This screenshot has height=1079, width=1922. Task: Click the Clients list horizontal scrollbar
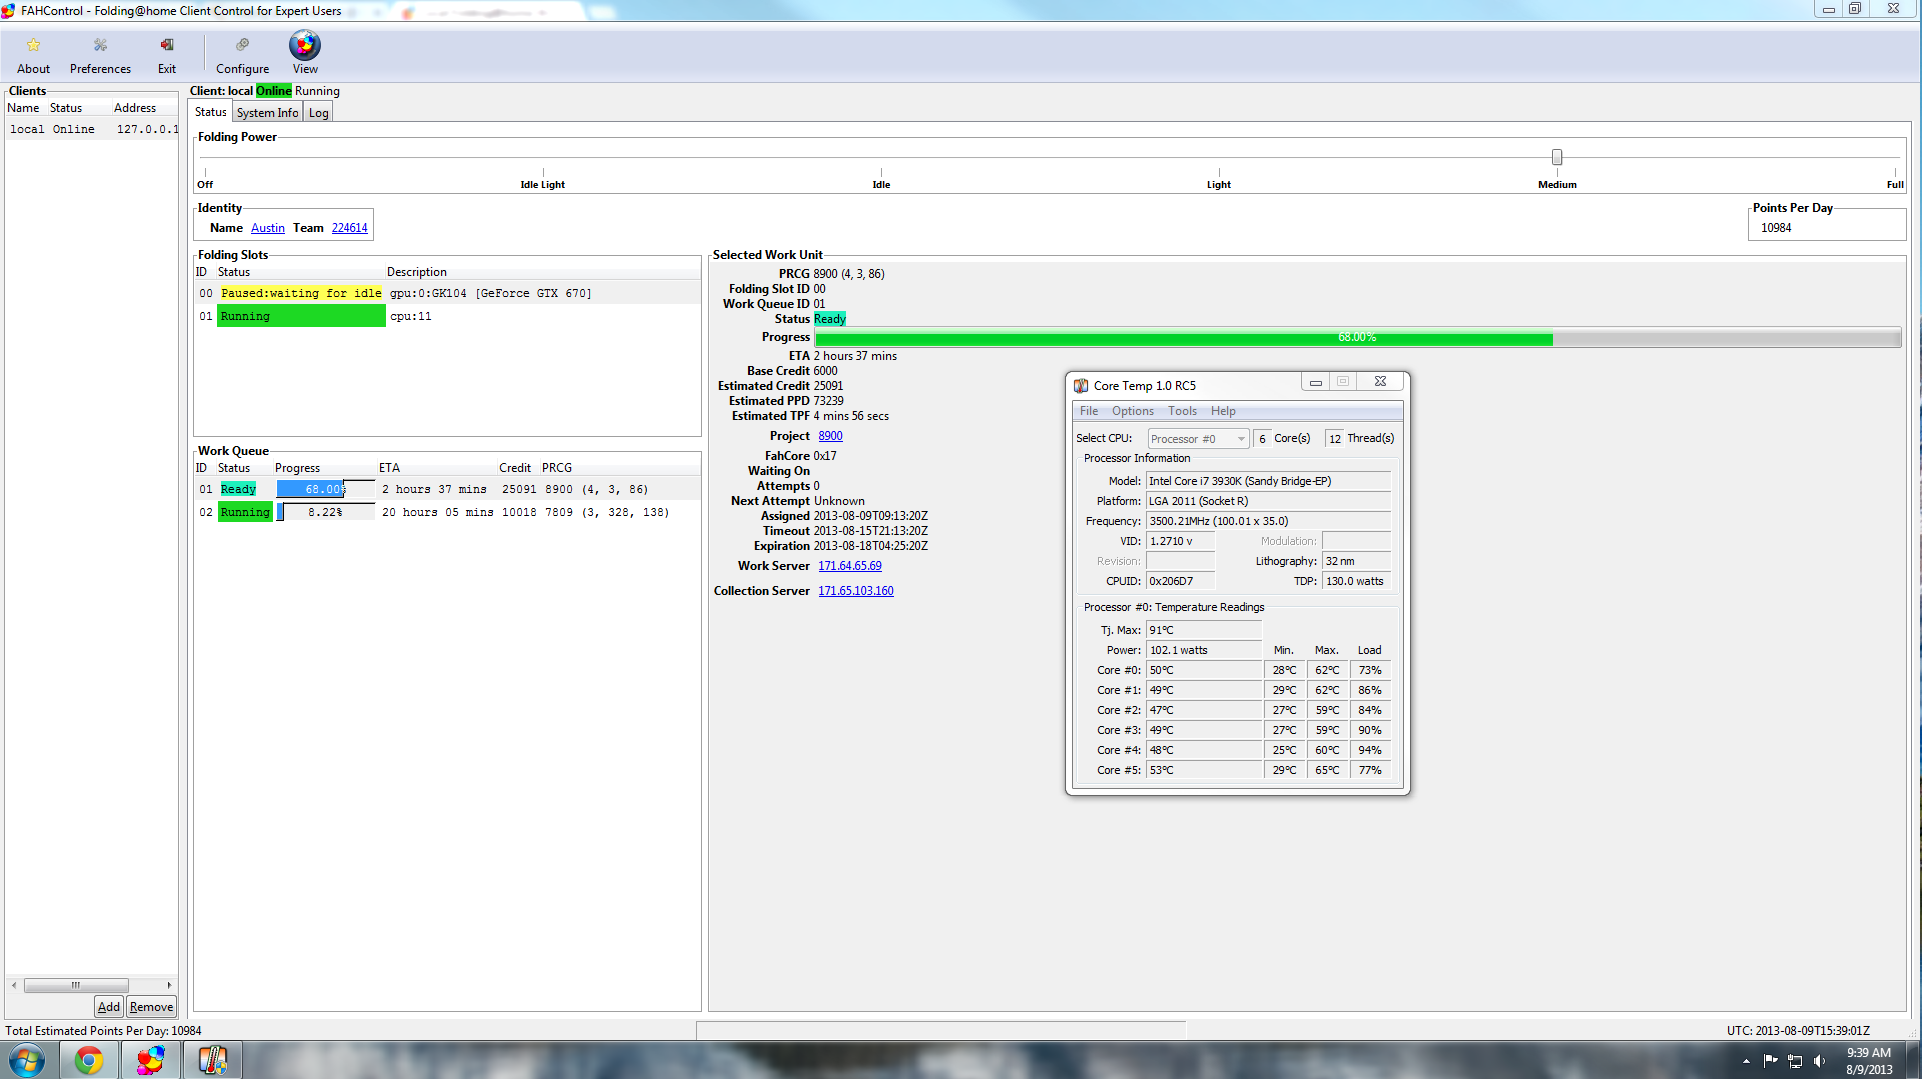tap(76, 985)
